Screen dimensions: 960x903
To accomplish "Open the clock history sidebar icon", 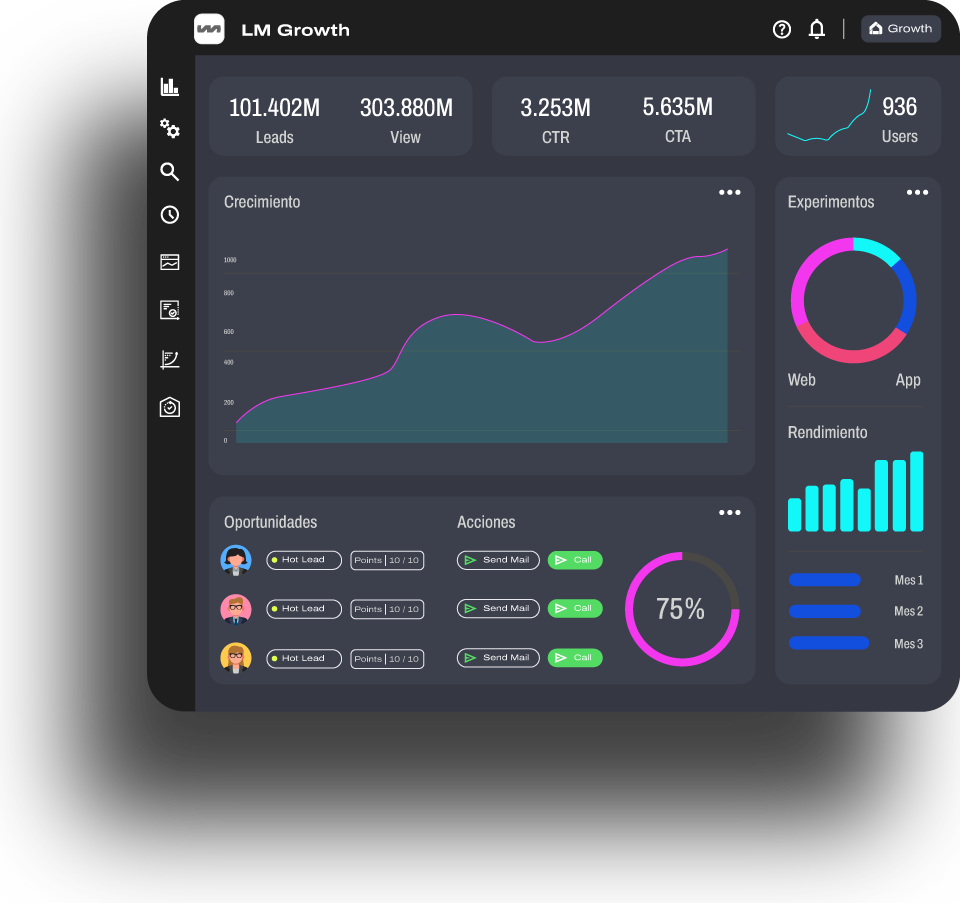I will [170, 215].
